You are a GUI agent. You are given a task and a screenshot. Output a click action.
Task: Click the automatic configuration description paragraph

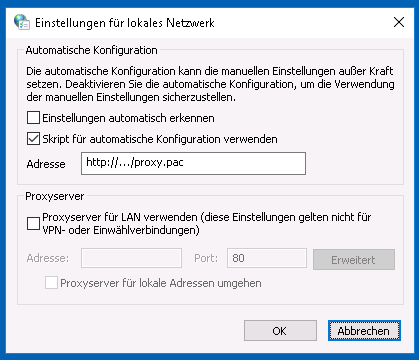coord(210,84)
